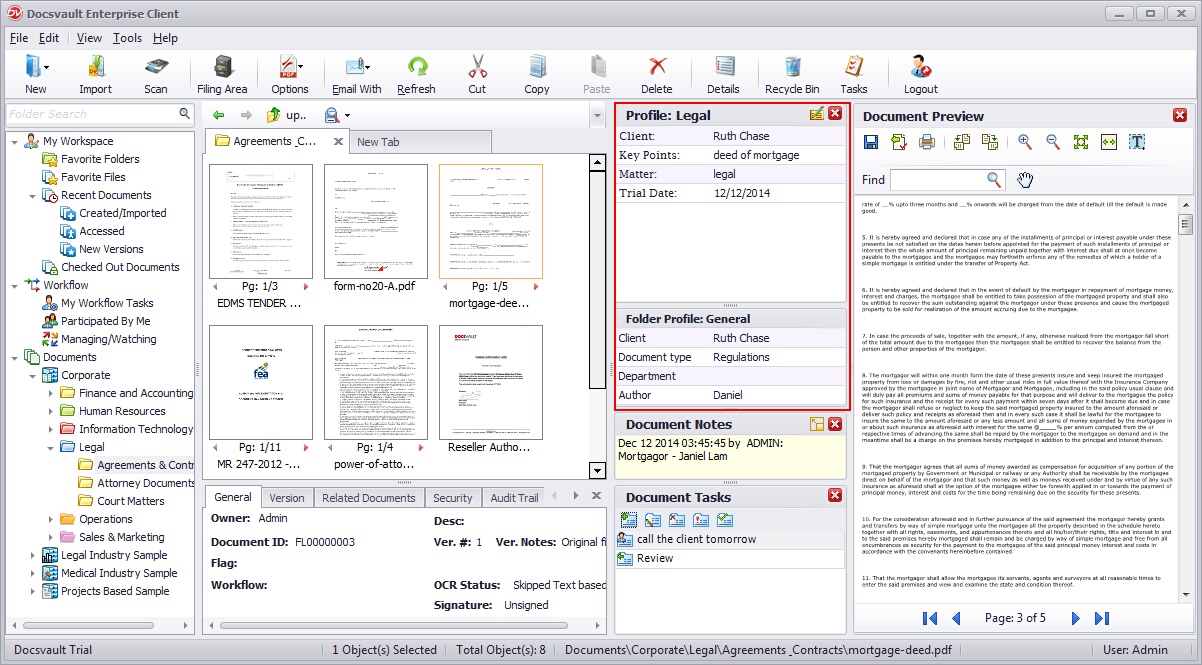Click the Refresh toolbar icon
Image resolution: width=1202 pixels, height=665 pixels.
tap(416, 75)
